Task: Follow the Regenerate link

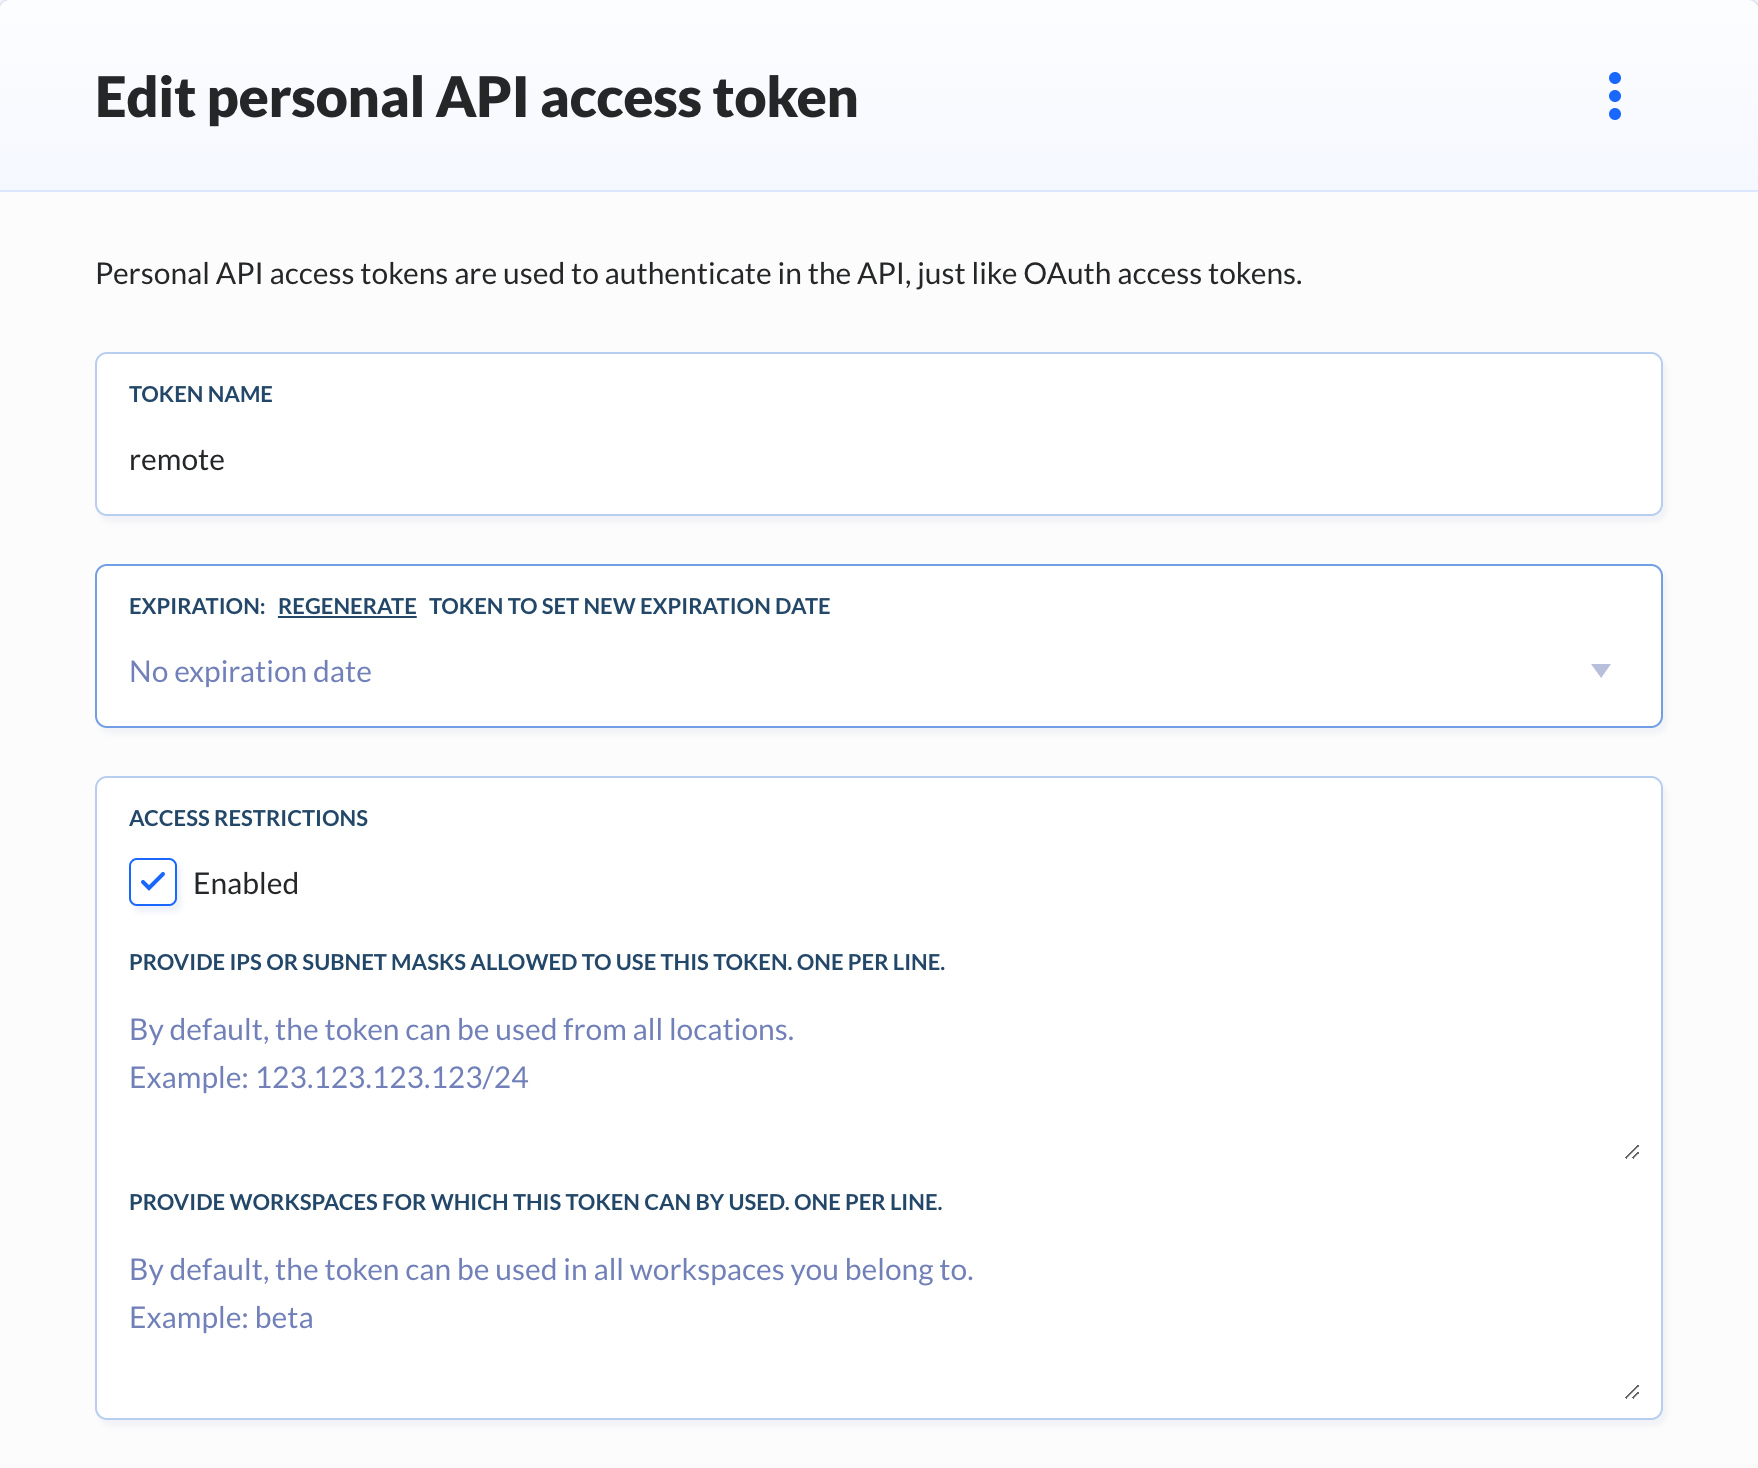Action: point(347,606)
